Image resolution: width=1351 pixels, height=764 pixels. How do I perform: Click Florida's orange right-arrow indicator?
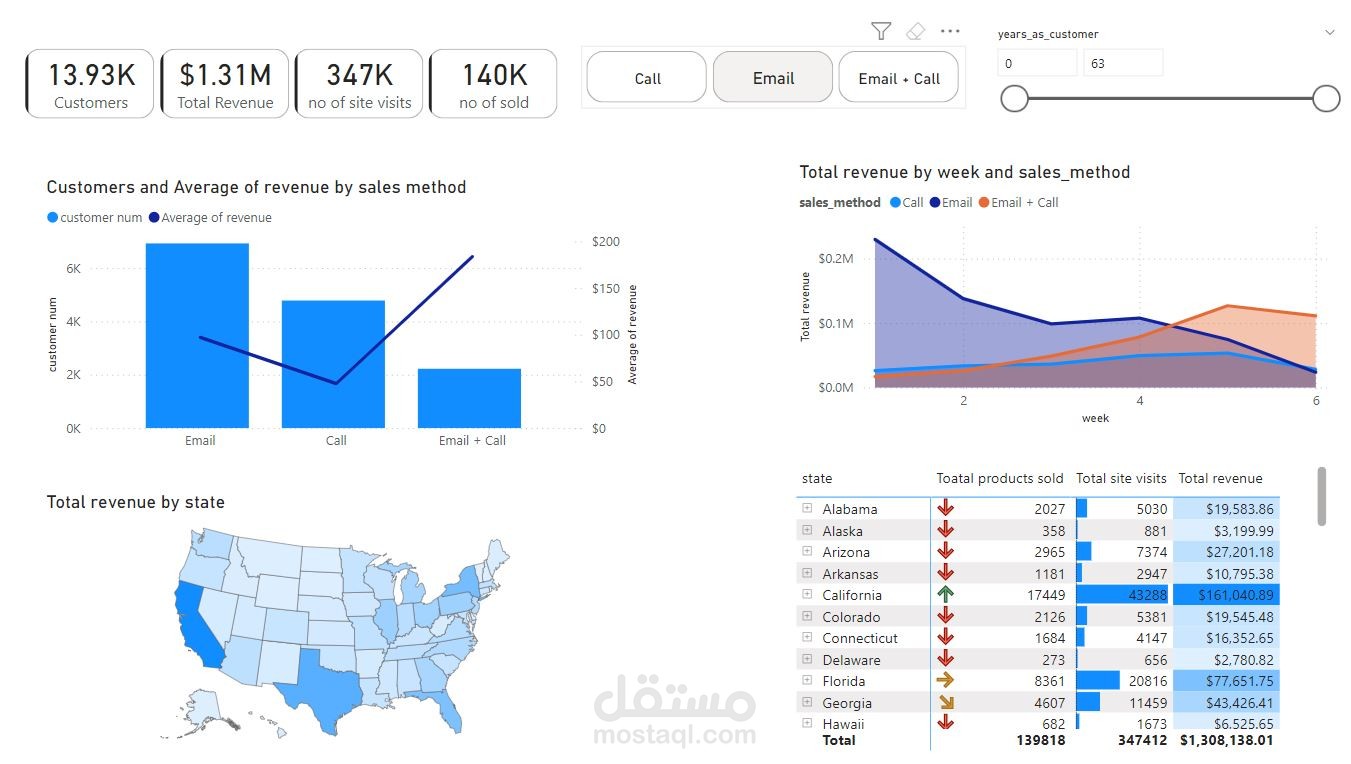(945, 680)
